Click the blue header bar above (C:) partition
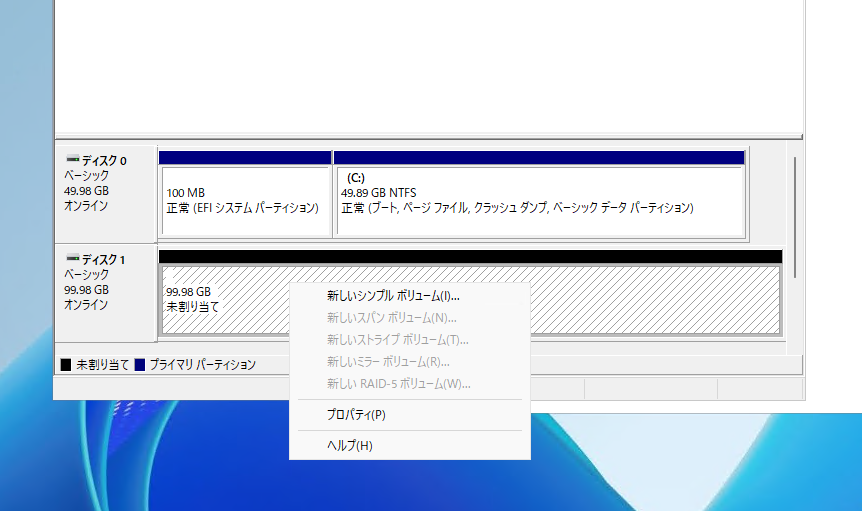Screen dimensions: 862x511 click(540, 158)
